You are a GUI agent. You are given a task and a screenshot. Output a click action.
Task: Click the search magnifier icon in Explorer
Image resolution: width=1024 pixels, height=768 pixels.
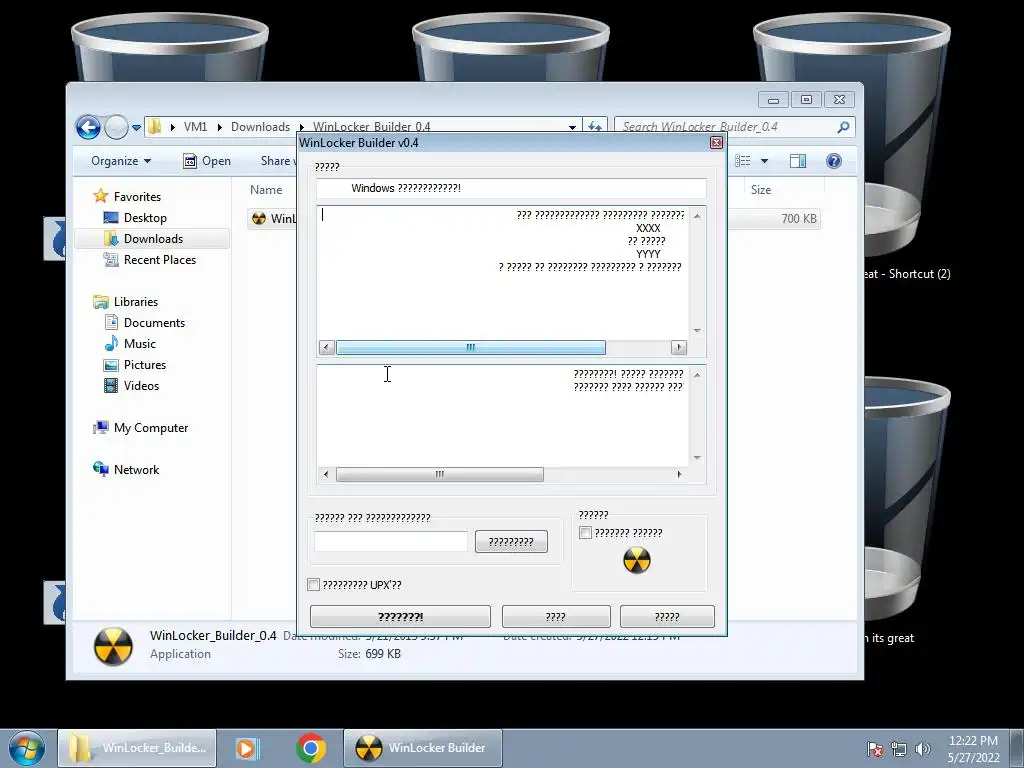click(843, 127)
